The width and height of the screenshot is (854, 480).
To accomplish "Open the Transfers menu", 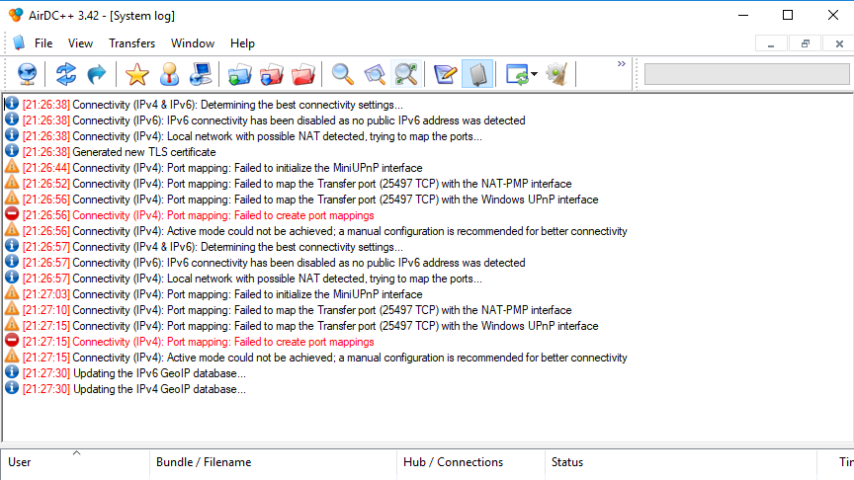I will (x=132, y=43).
